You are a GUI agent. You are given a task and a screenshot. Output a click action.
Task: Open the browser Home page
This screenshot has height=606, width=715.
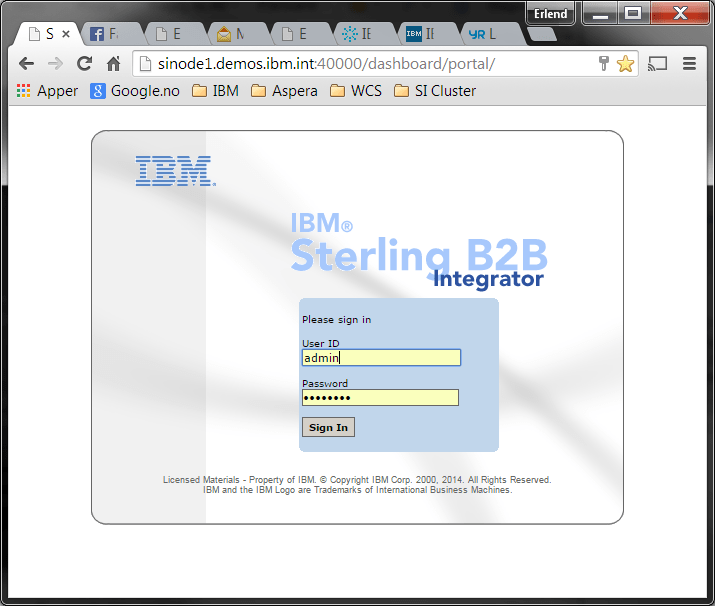click(114, 63)
